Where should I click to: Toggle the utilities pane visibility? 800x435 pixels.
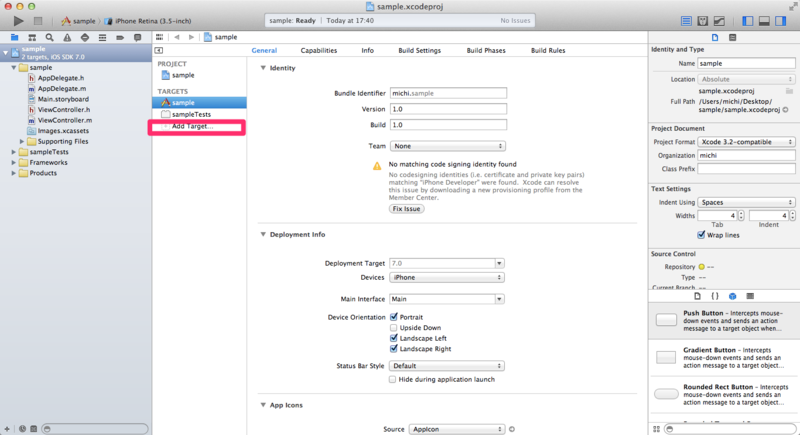coord(781,21)
